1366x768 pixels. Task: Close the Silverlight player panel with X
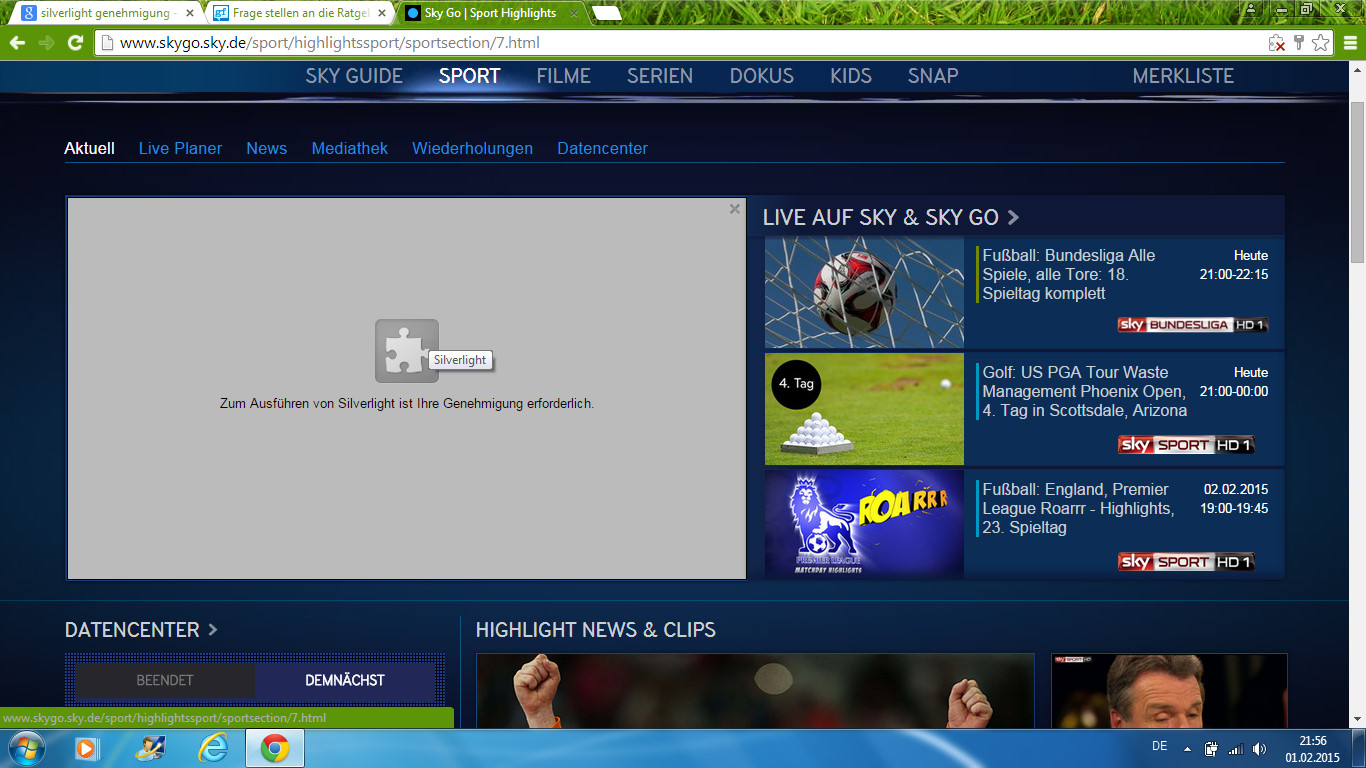[735, 209]
